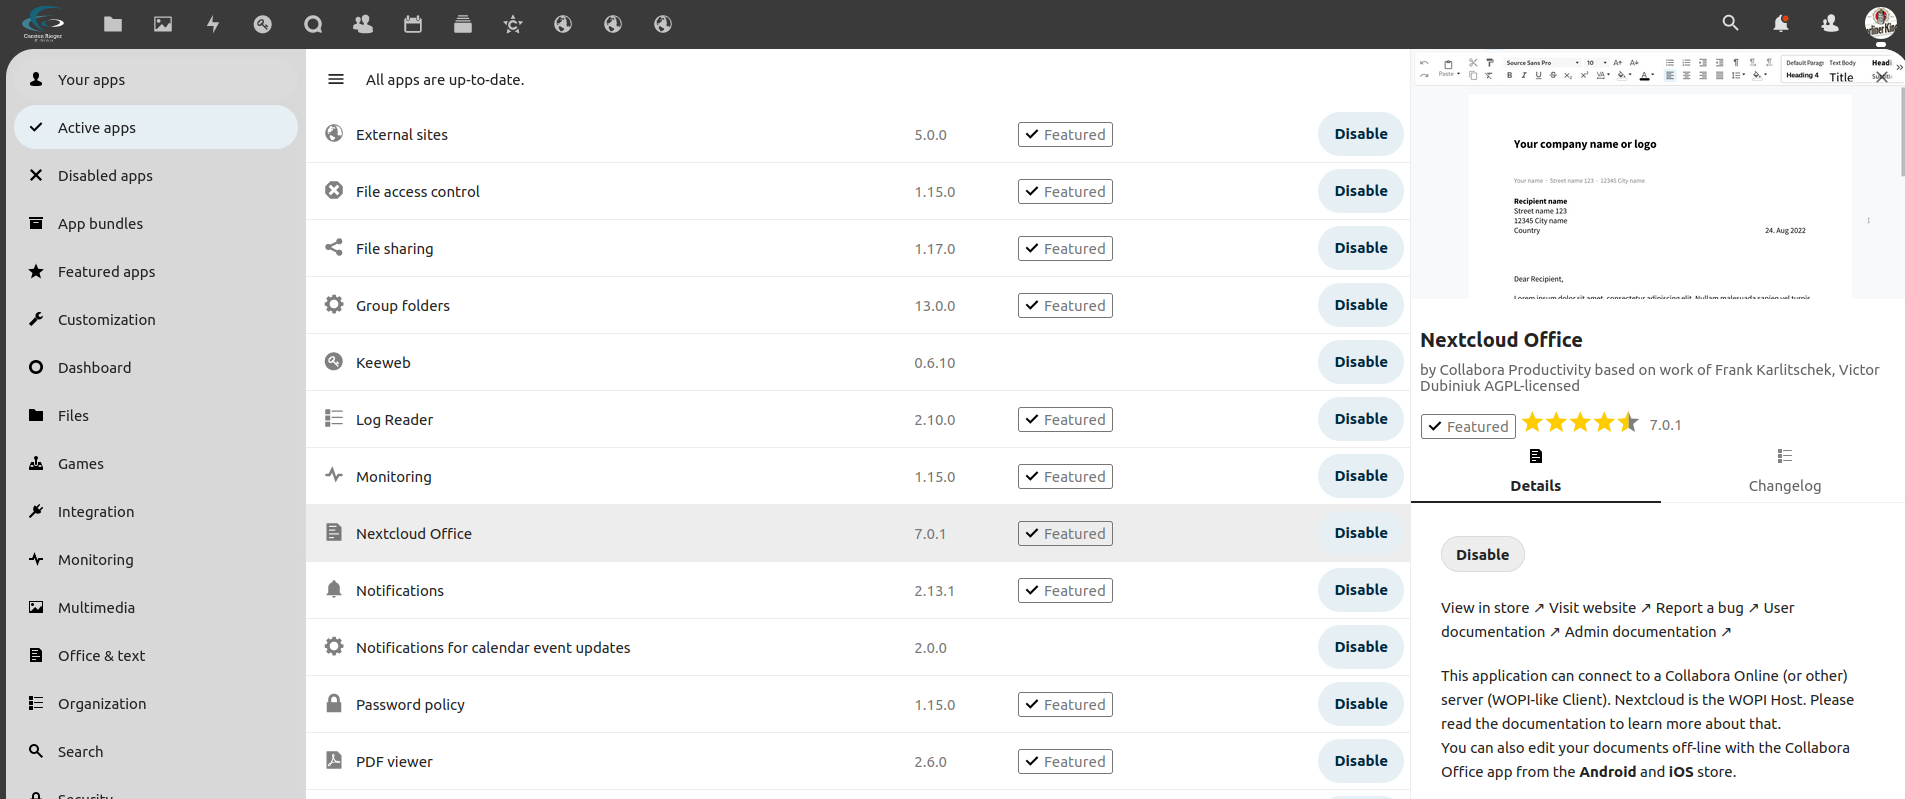
Task: Open App bundles section
Action: click(156, 224)
